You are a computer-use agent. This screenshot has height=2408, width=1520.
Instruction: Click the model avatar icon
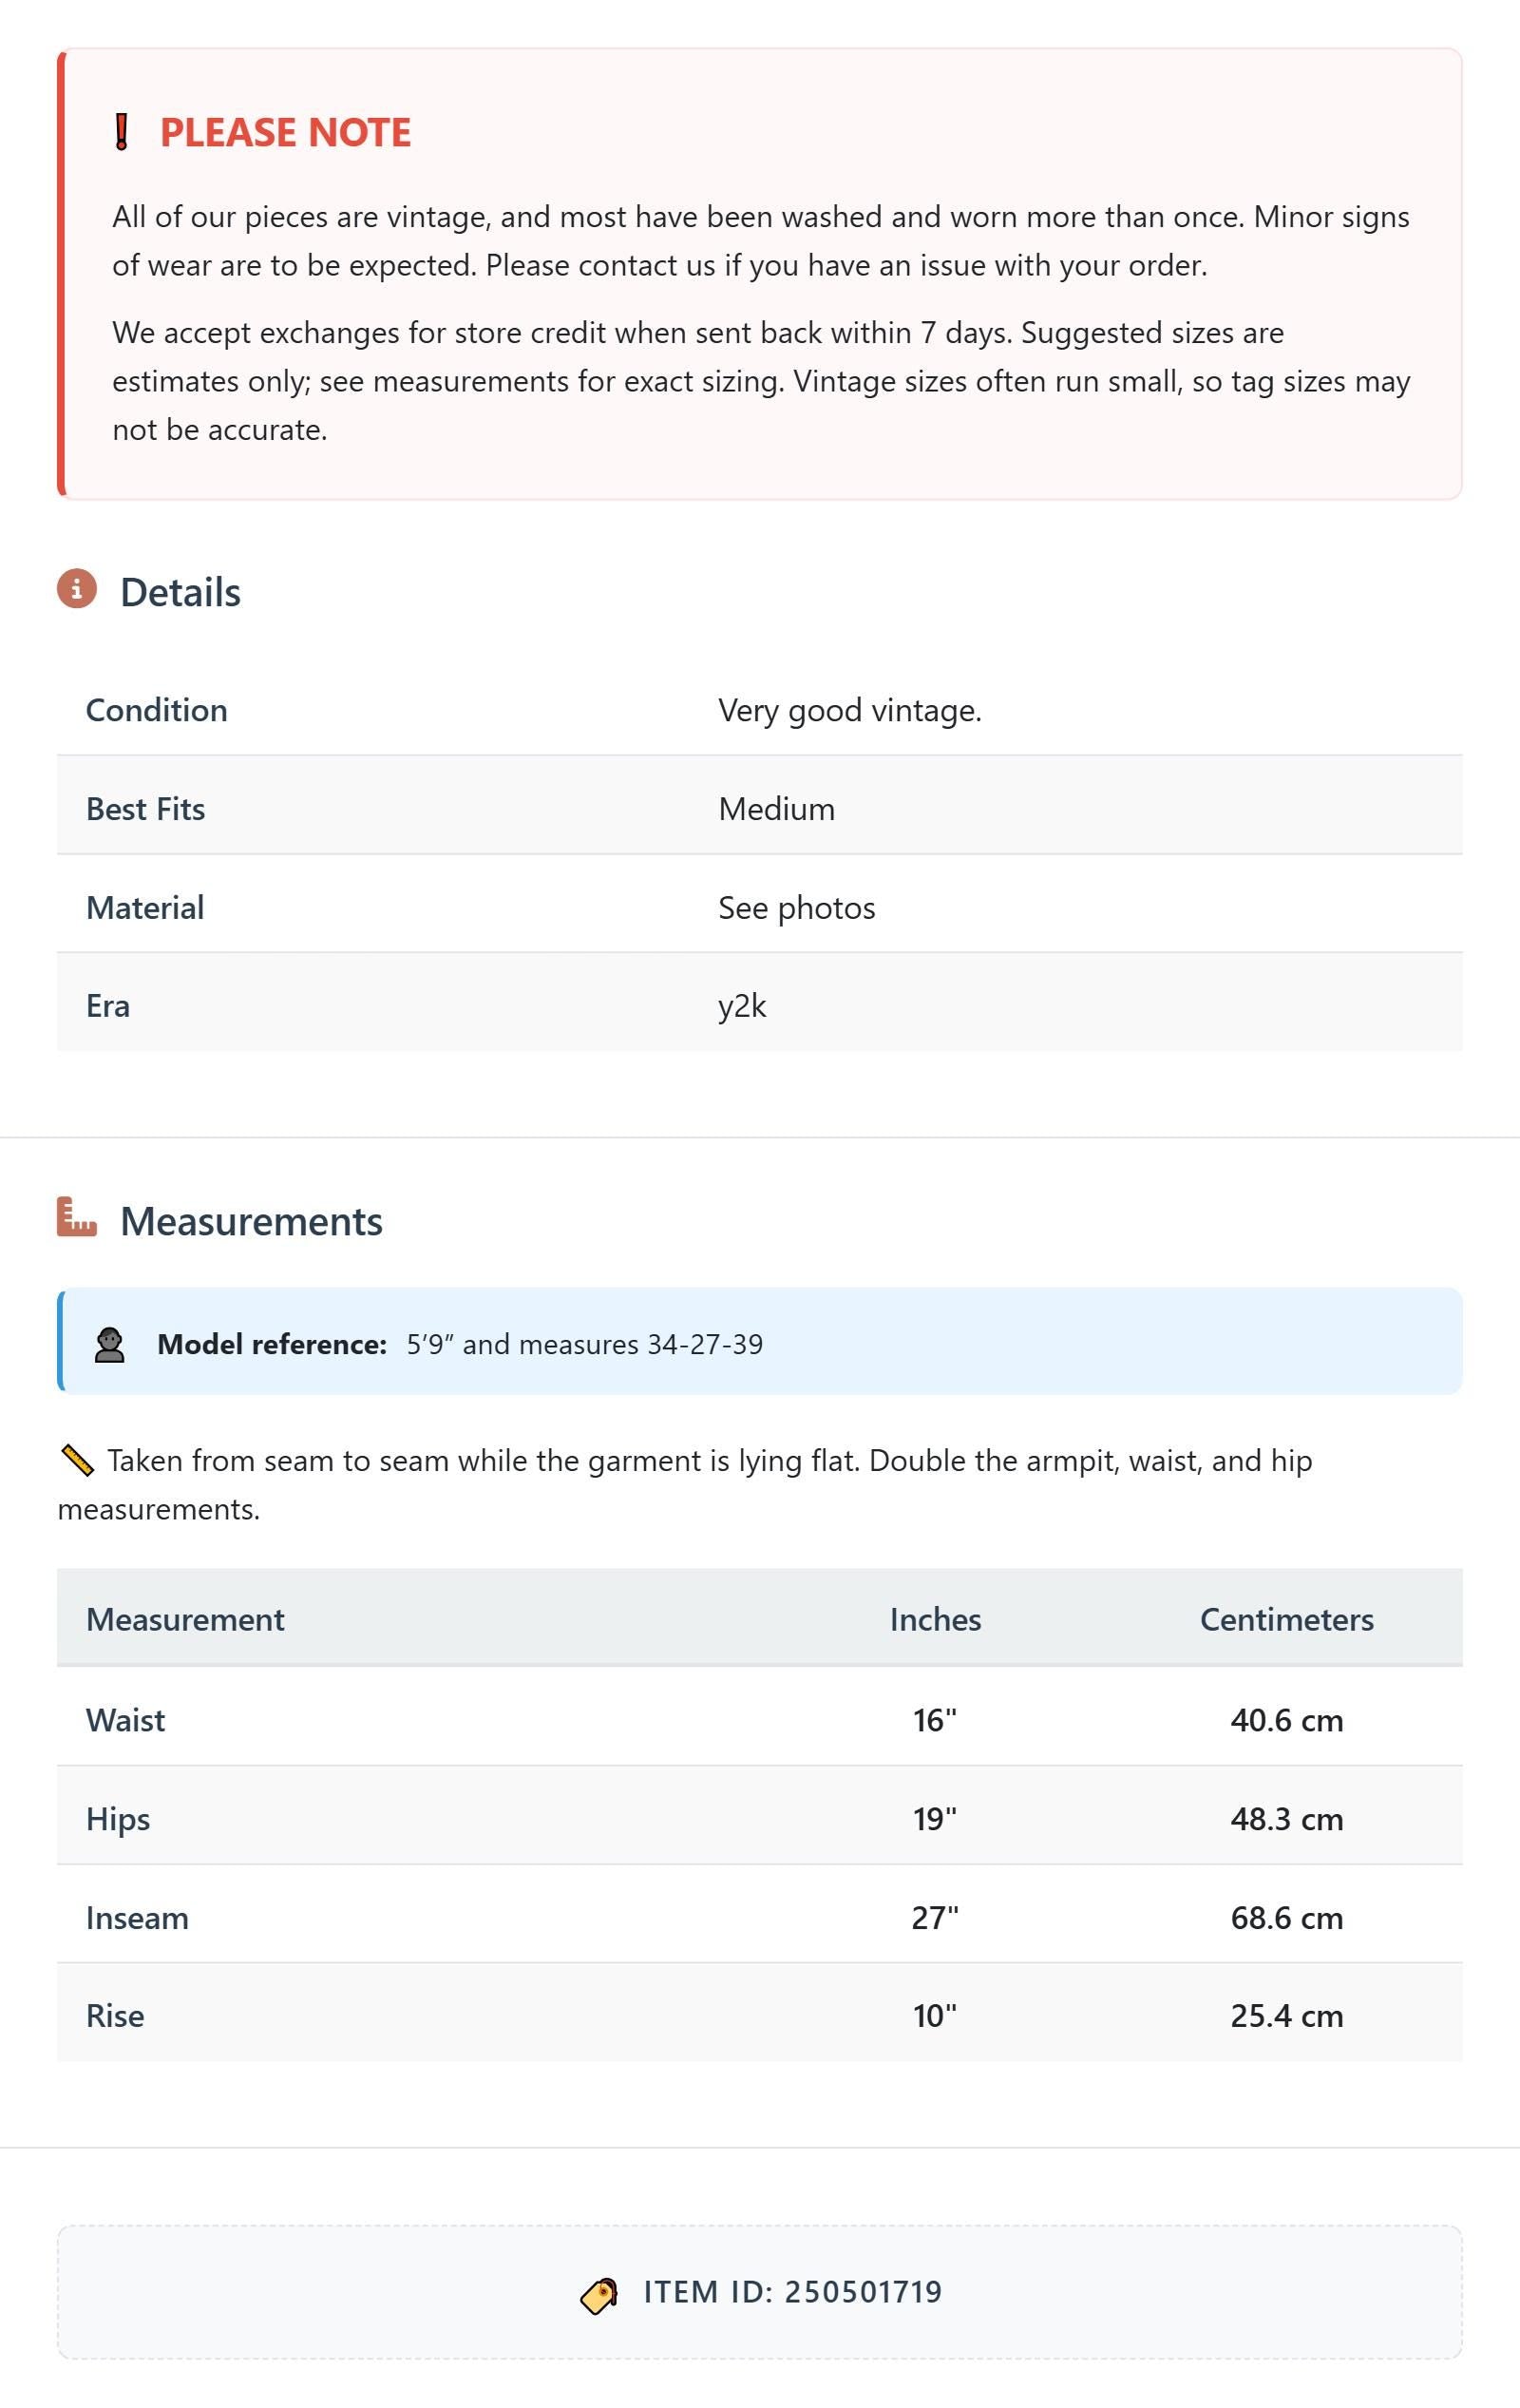click(x=109, y=1344)
